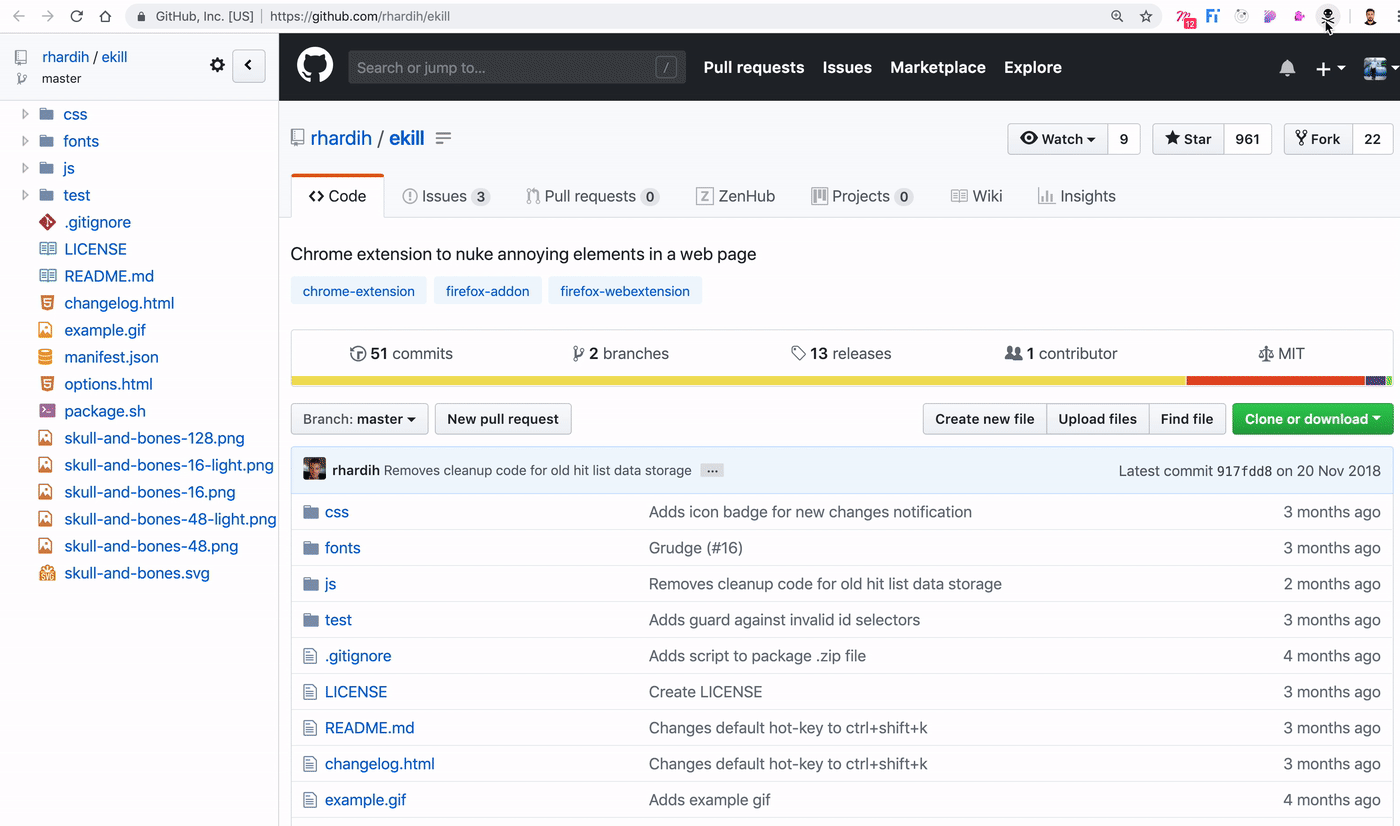View the 1 contributor

tap(1061, 353)
